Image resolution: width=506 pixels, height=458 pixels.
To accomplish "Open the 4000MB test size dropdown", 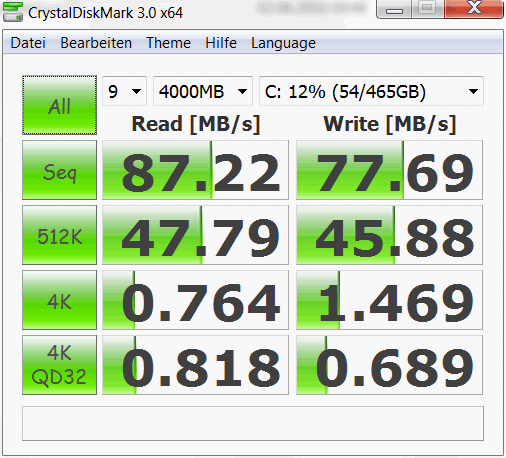I will coord(203,91).
